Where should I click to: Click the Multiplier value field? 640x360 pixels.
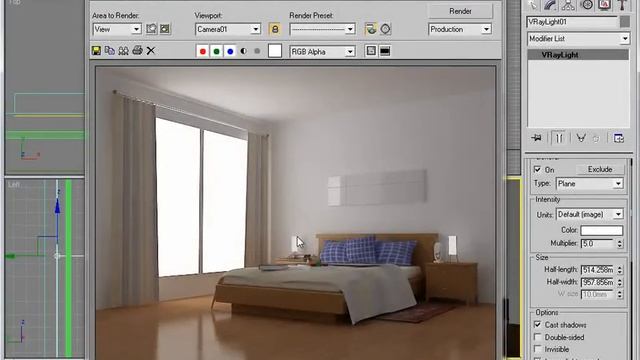pyautogui.click(x=598, y=244)
